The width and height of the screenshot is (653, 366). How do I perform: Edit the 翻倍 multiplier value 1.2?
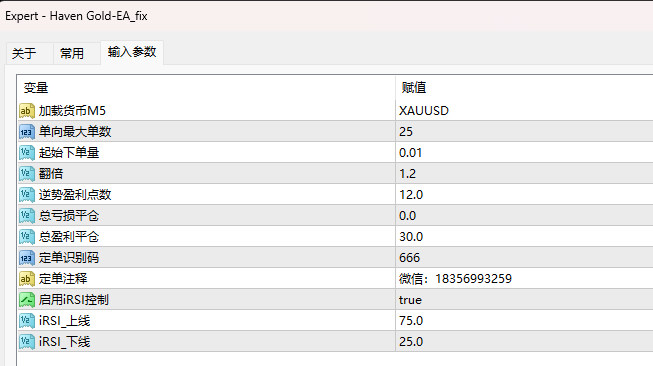coord(524,174)
